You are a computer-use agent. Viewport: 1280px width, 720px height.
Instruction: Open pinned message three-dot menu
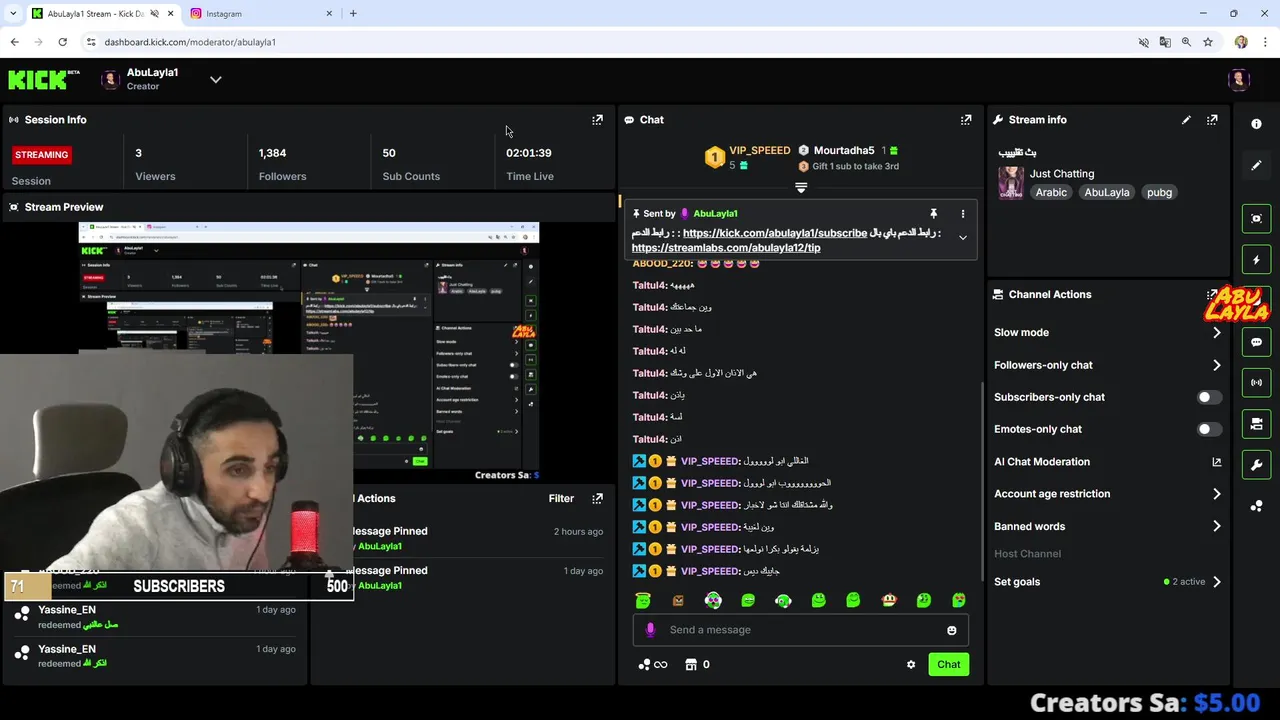coord(963,214)
